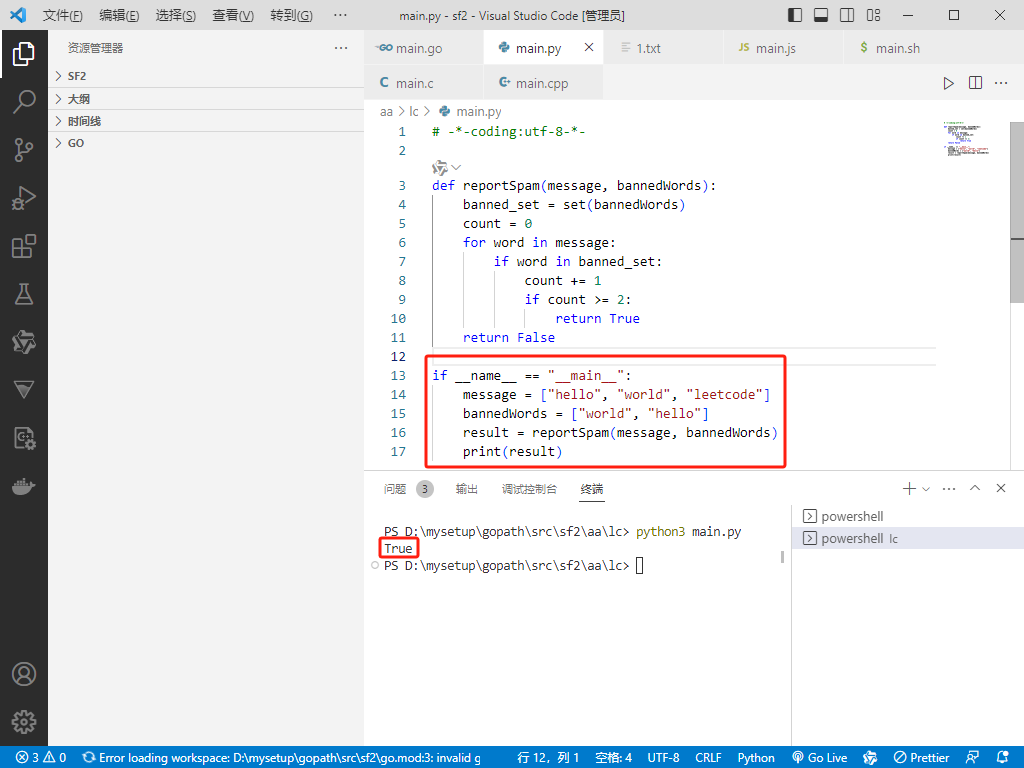Click Prettier in the status bar
This screenshot has height=768, width=1024.
[x=921, y=758]
